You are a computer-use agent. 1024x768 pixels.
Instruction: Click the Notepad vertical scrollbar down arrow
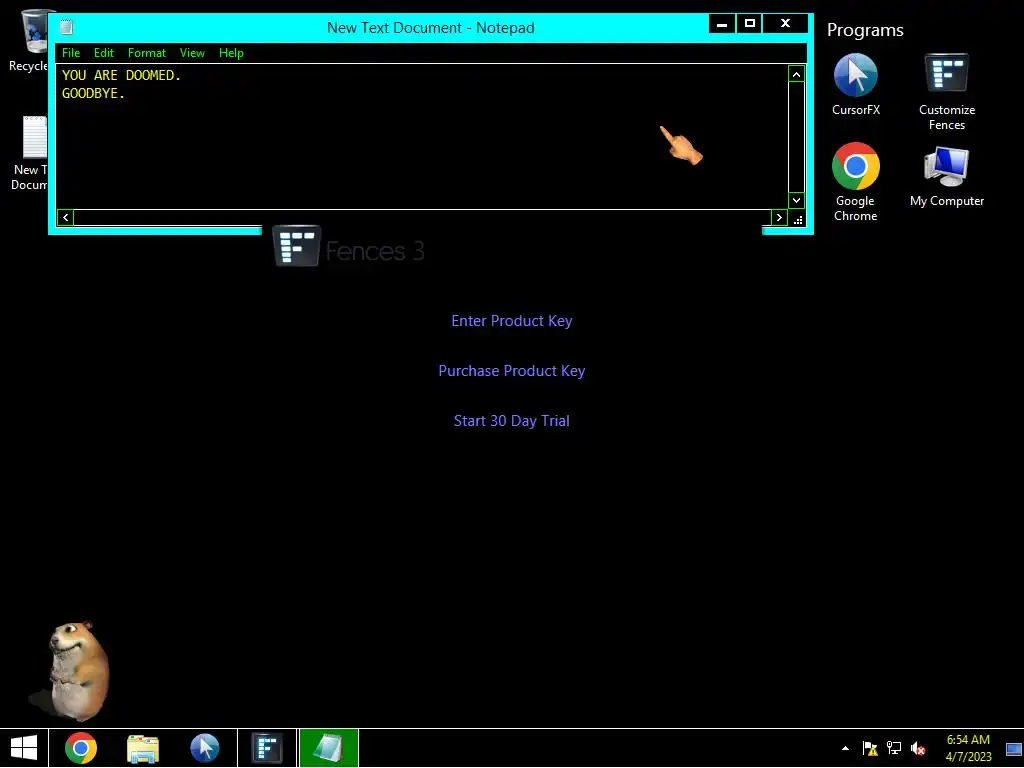click(x=796, y=200)
